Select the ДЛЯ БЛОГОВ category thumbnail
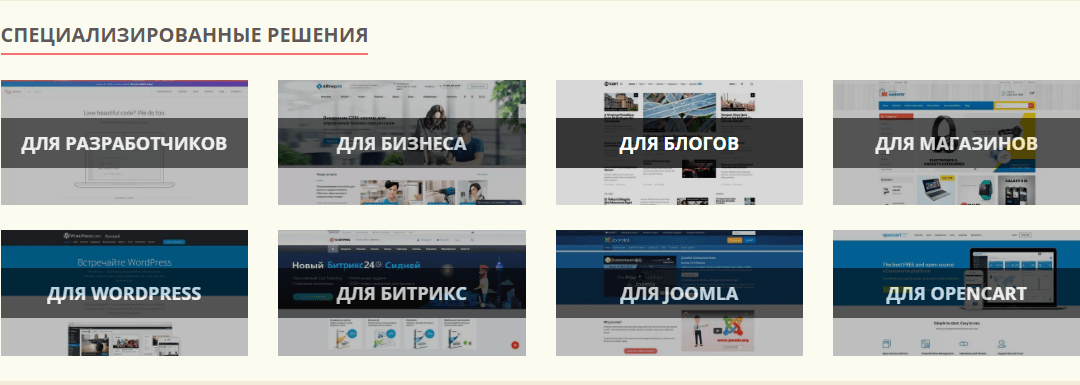This screenshot has height=385, width=1080. 679,143
